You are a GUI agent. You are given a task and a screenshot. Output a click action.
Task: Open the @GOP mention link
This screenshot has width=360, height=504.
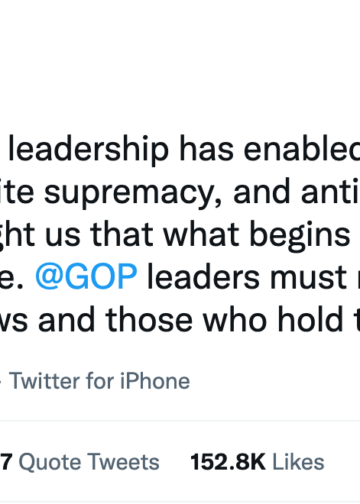point(86,276)
